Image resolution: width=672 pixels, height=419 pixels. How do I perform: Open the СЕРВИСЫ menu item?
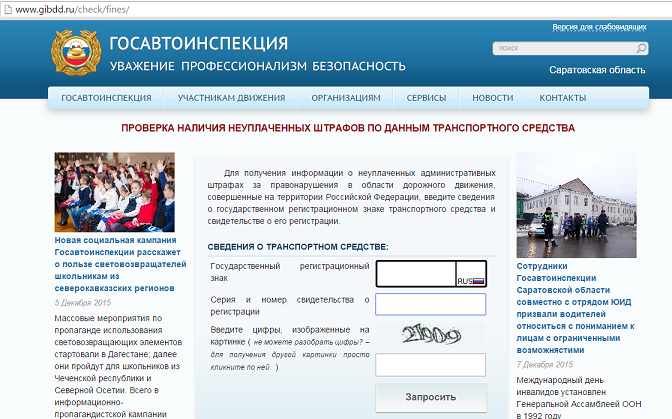426,98
